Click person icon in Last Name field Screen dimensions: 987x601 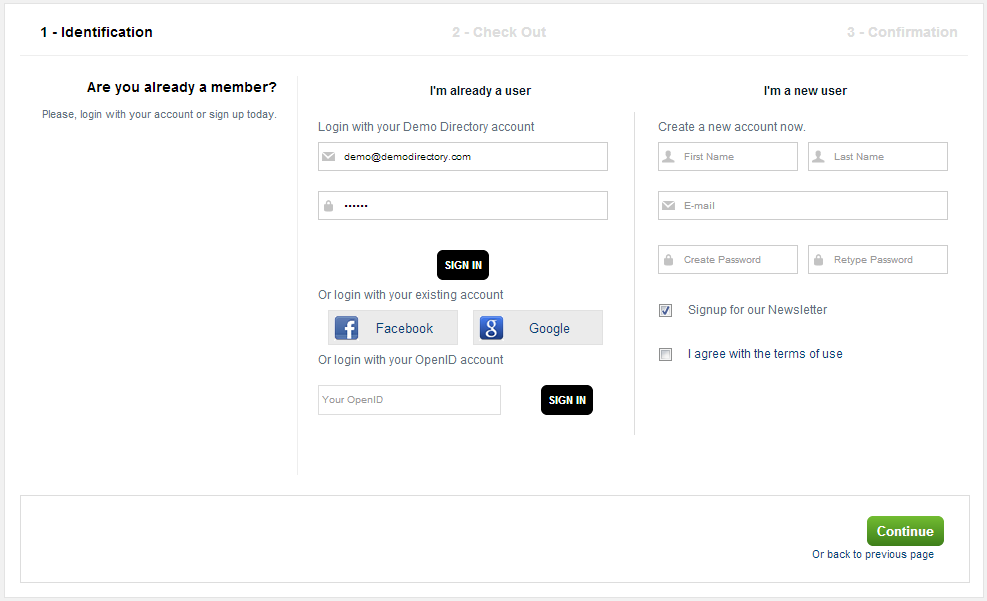pos(818,157)
